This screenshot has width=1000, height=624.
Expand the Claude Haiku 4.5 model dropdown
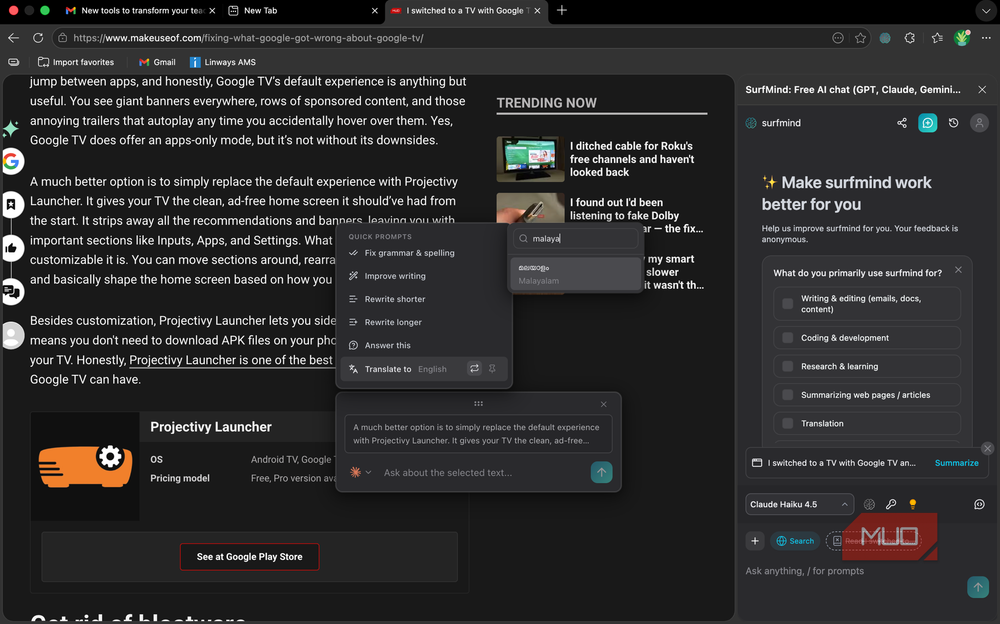799,504
